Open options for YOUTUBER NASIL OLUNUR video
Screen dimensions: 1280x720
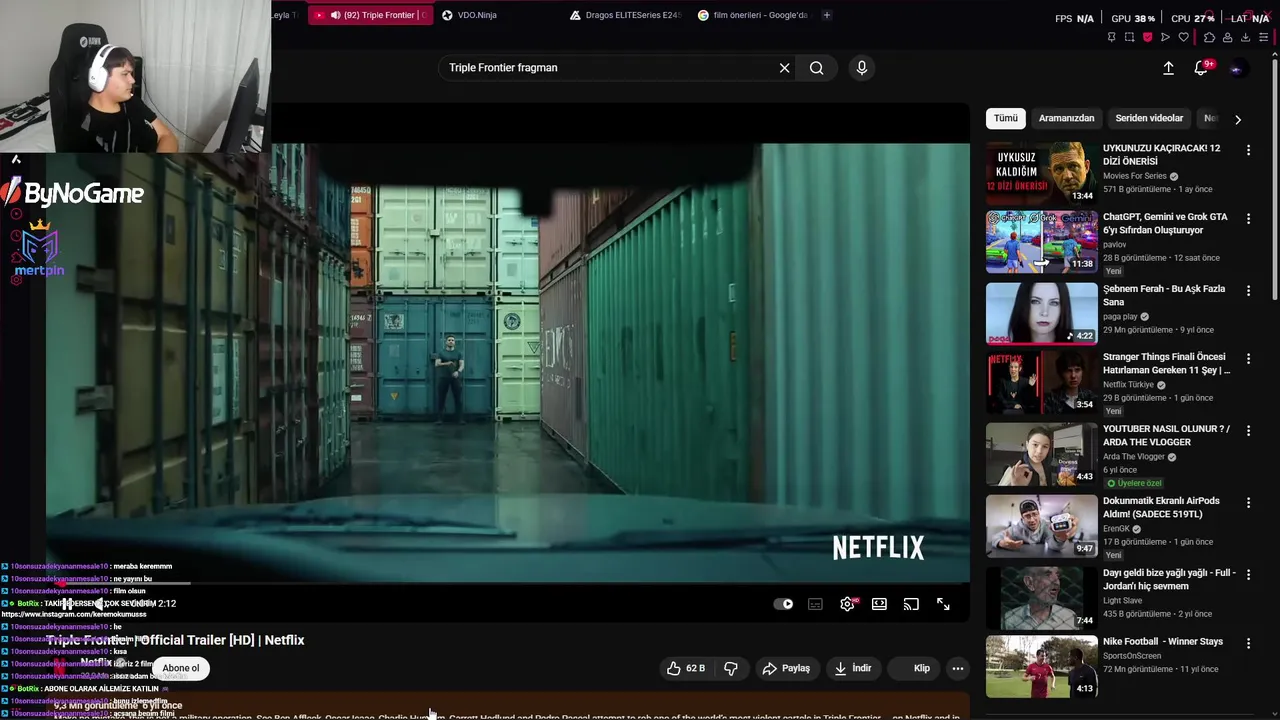pos(1248,430)
